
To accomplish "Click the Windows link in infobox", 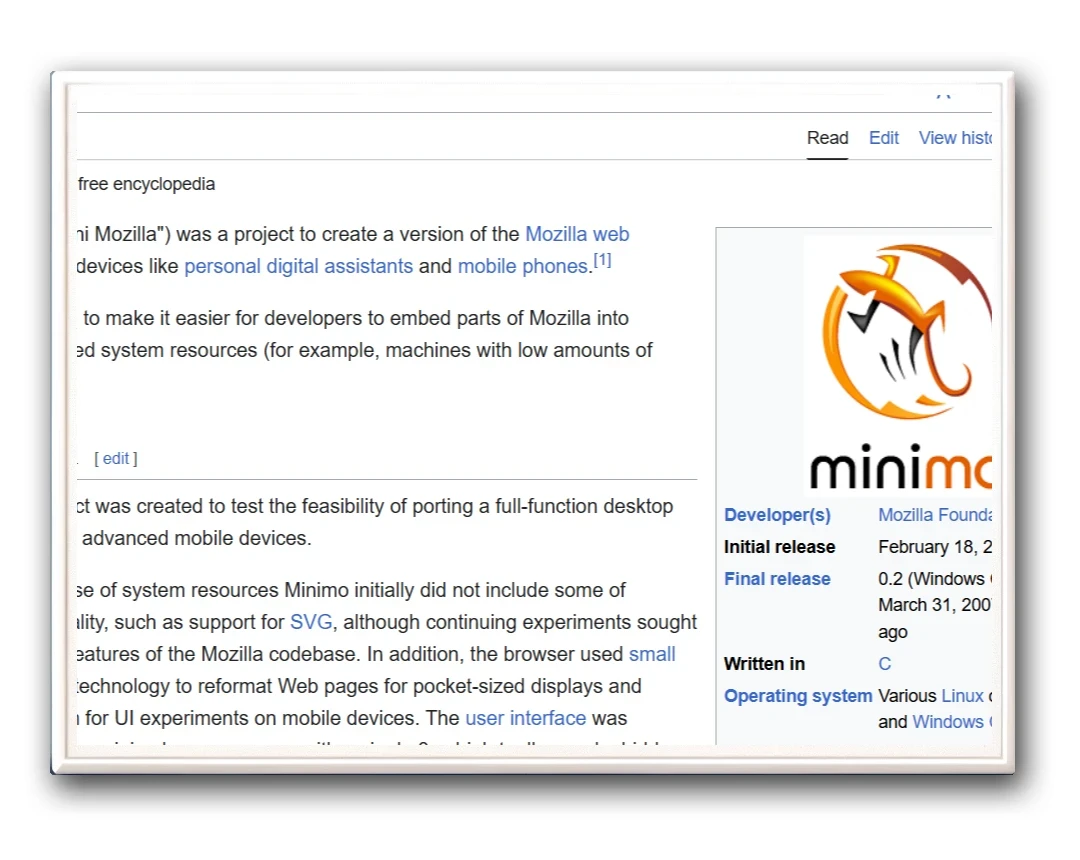I will pyautogui.click(x=948, y=722).
